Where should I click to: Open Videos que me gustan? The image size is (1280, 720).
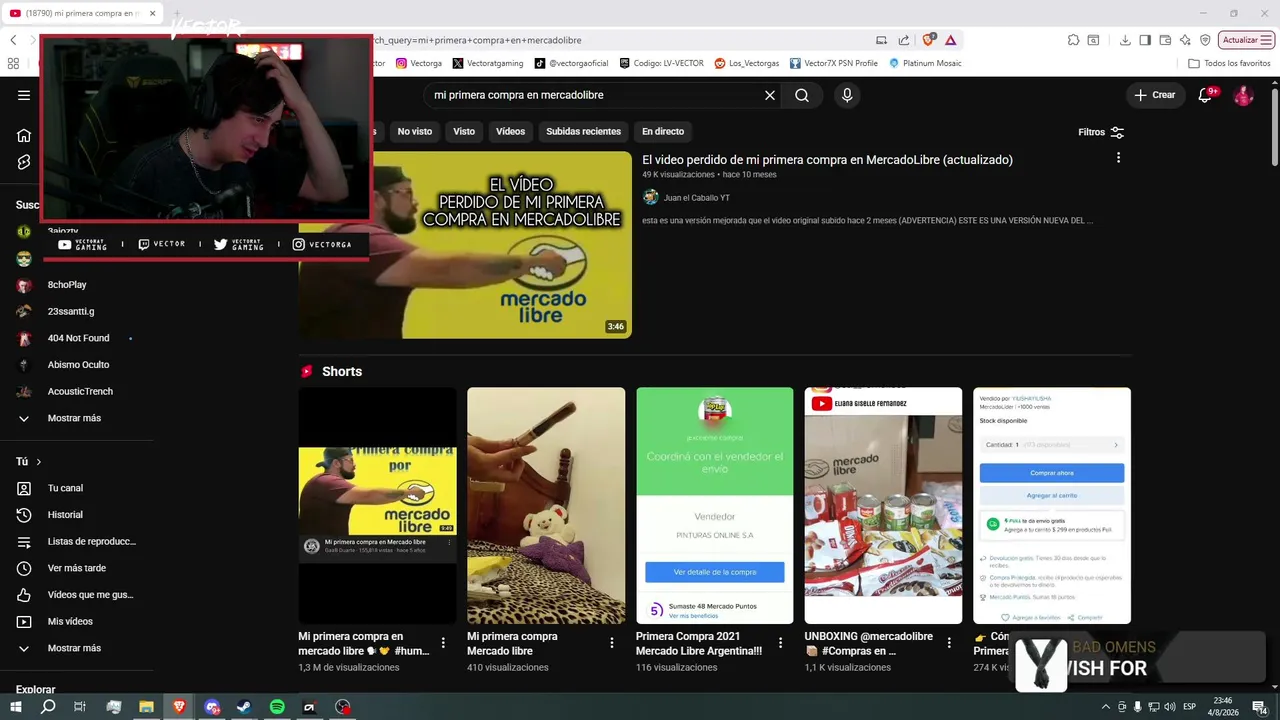point(90,595)
